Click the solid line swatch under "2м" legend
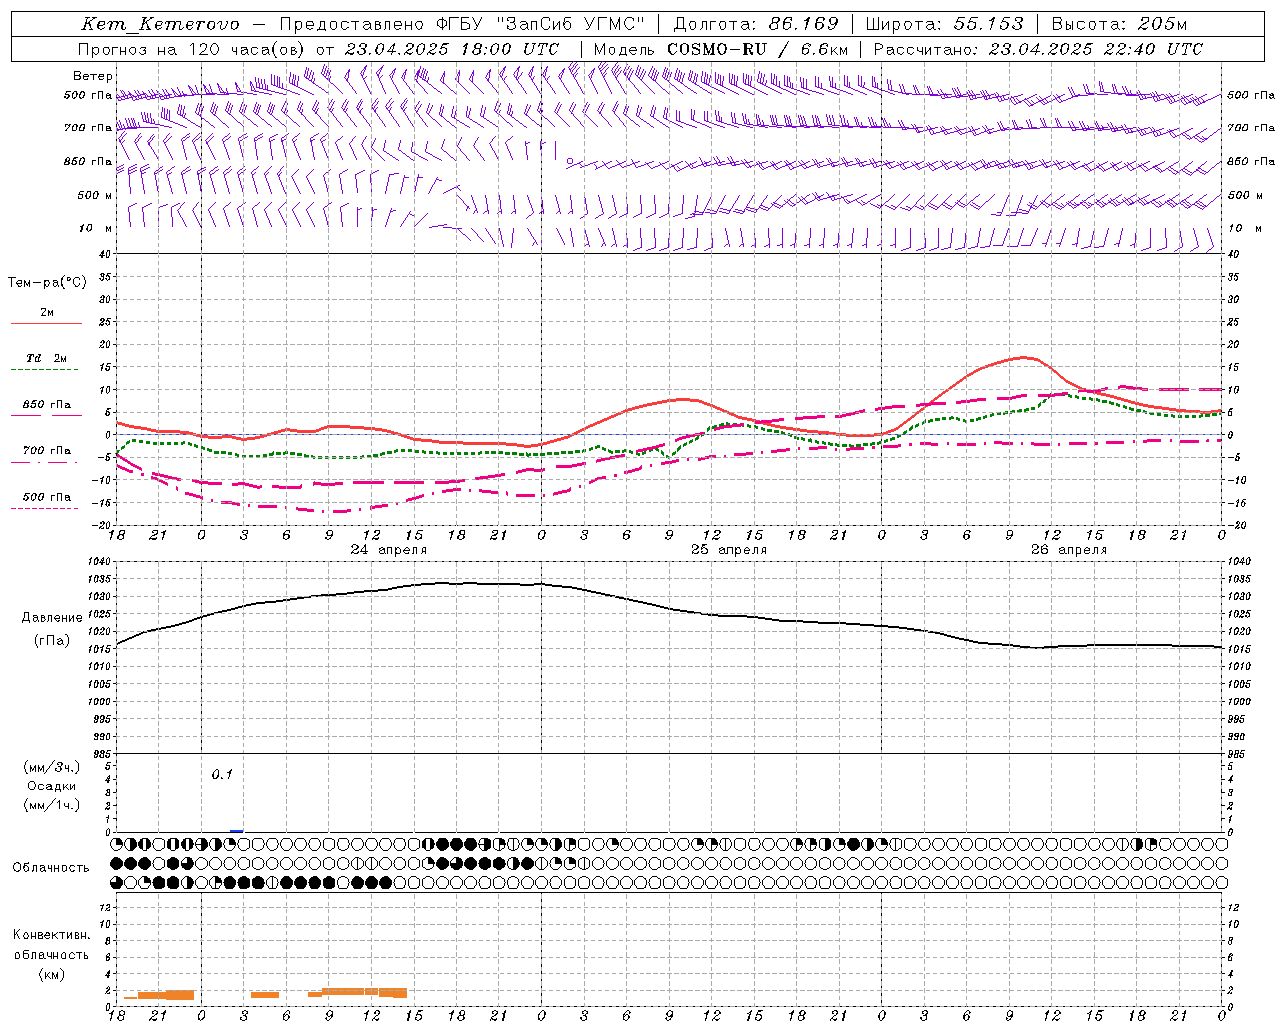The image size is (1280, 1024). 46,323
